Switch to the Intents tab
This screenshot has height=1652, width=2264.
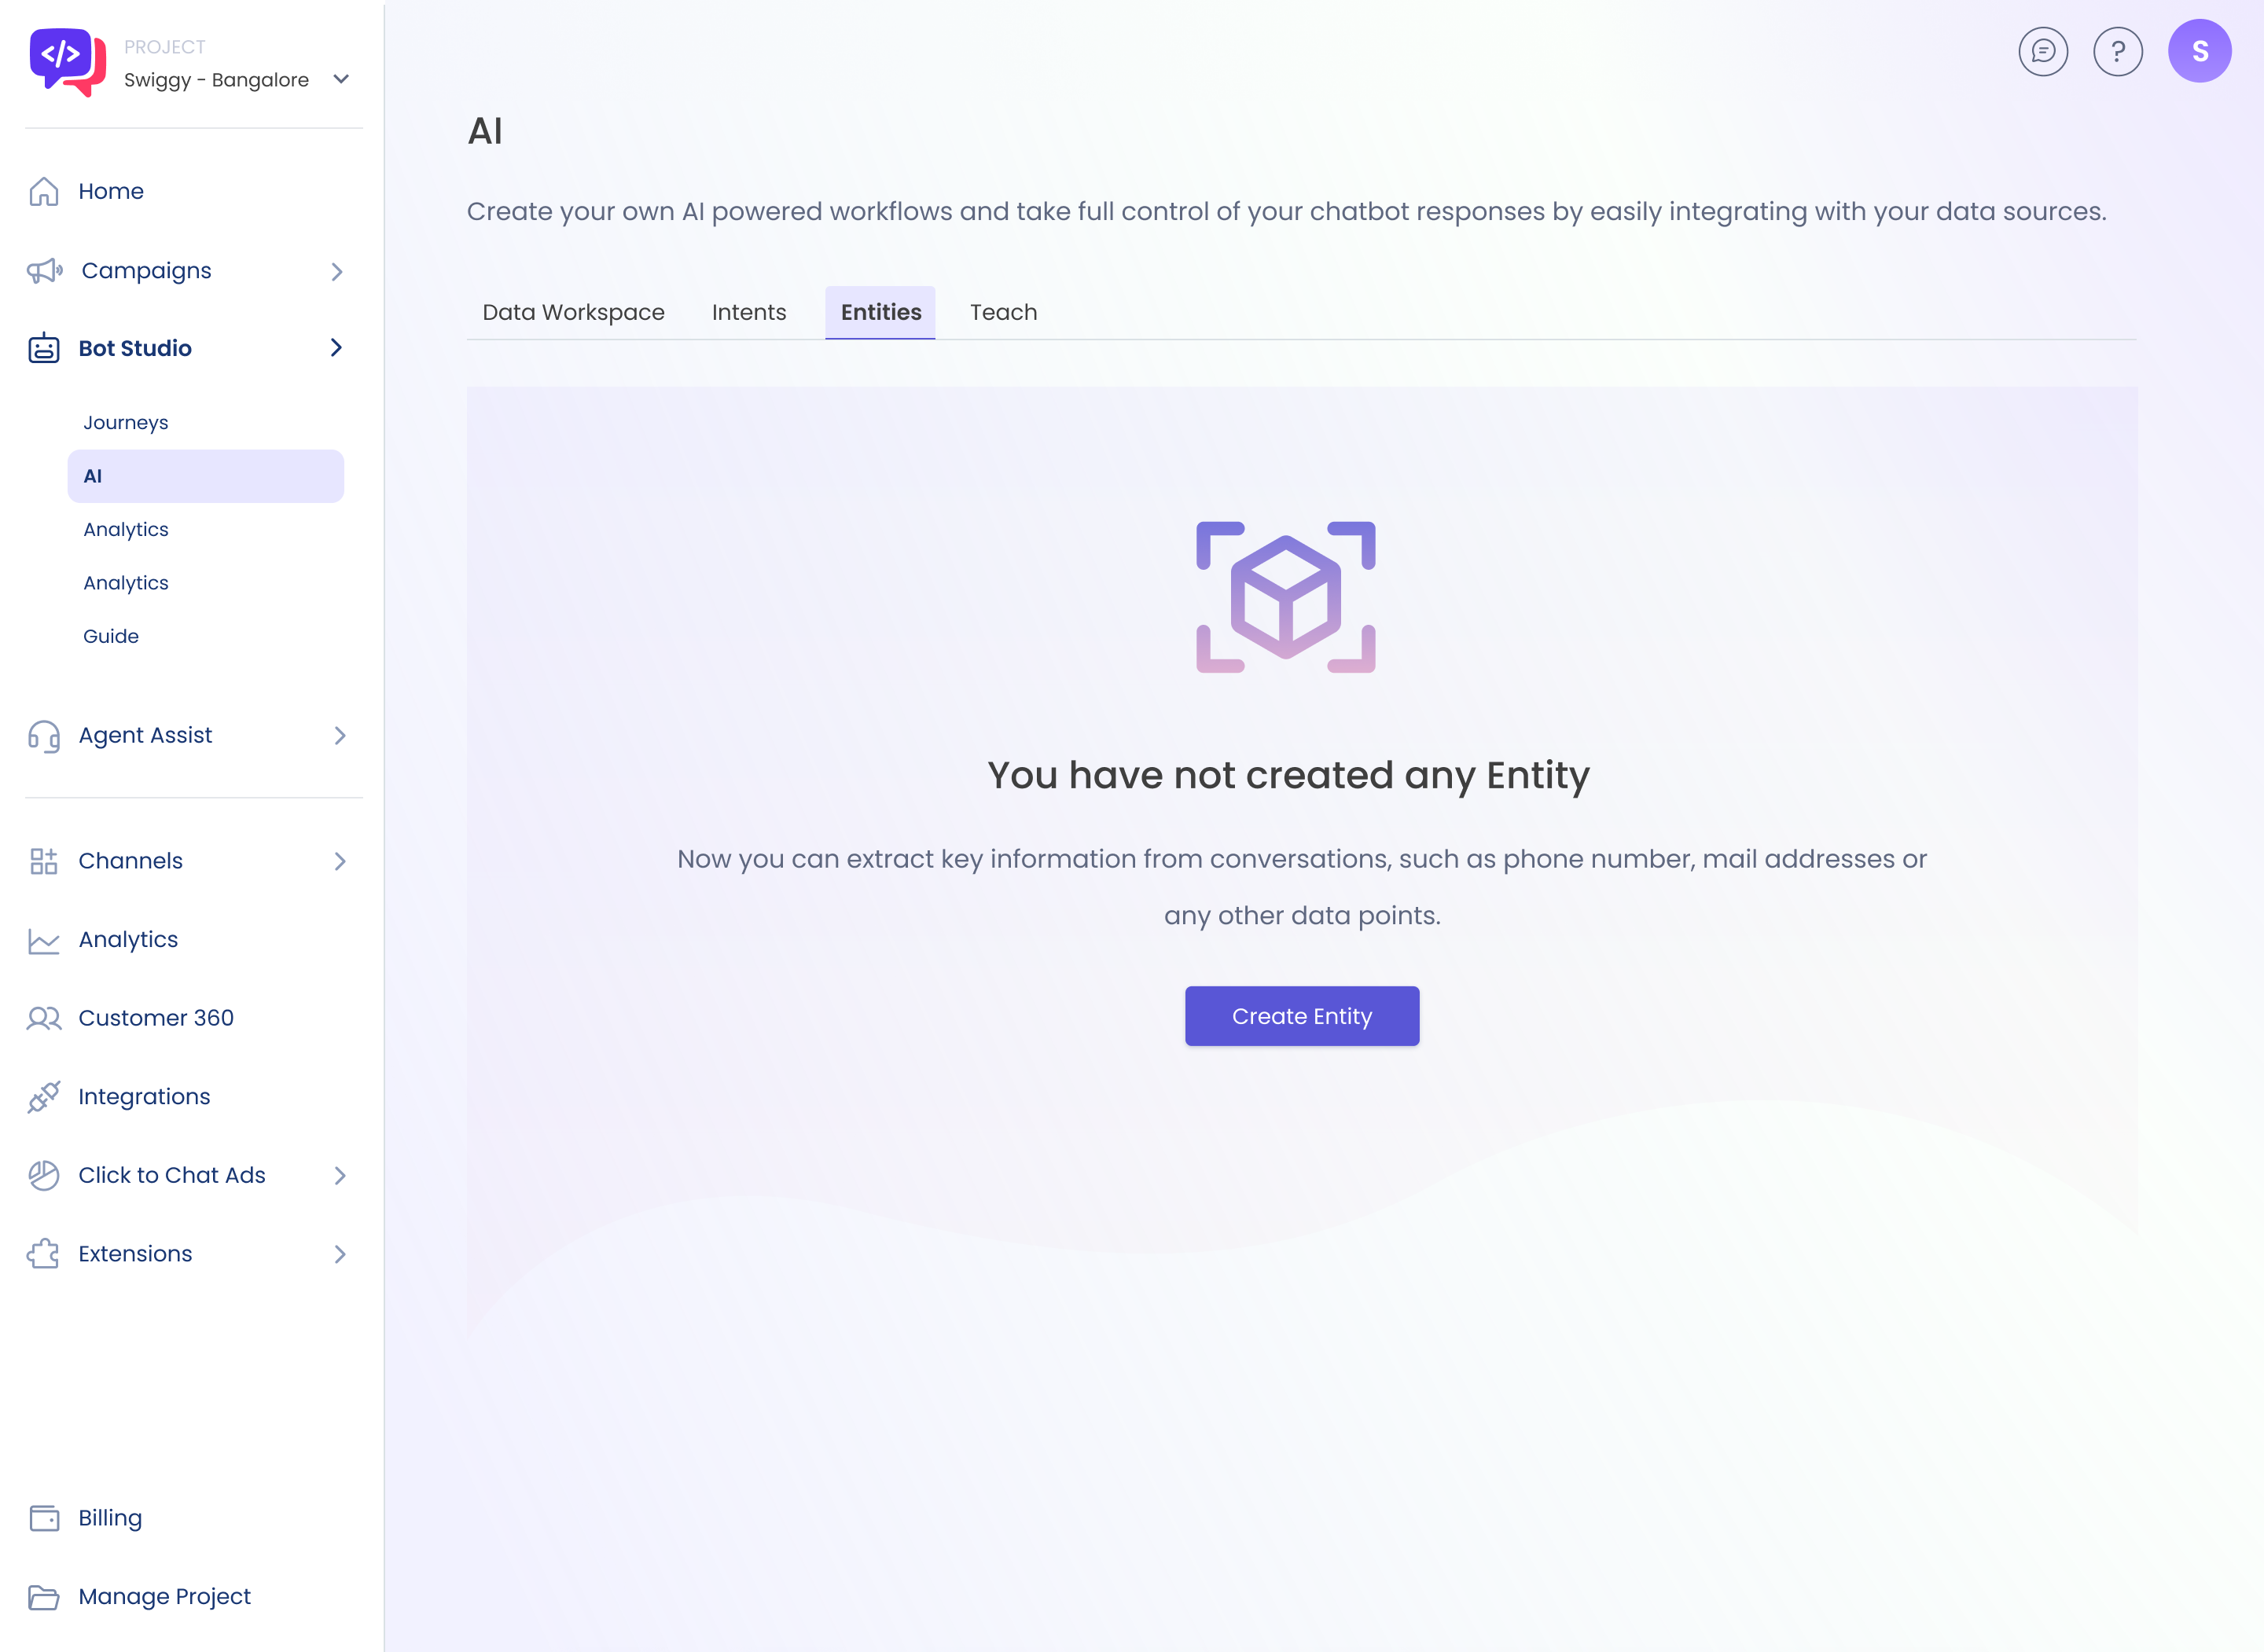click(747, 311)
